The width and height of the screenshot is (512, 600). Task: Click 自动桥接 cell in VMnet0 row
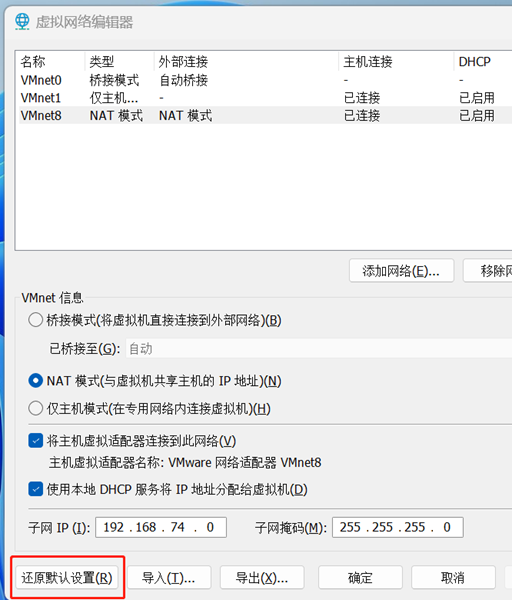(x=183, y=80)
